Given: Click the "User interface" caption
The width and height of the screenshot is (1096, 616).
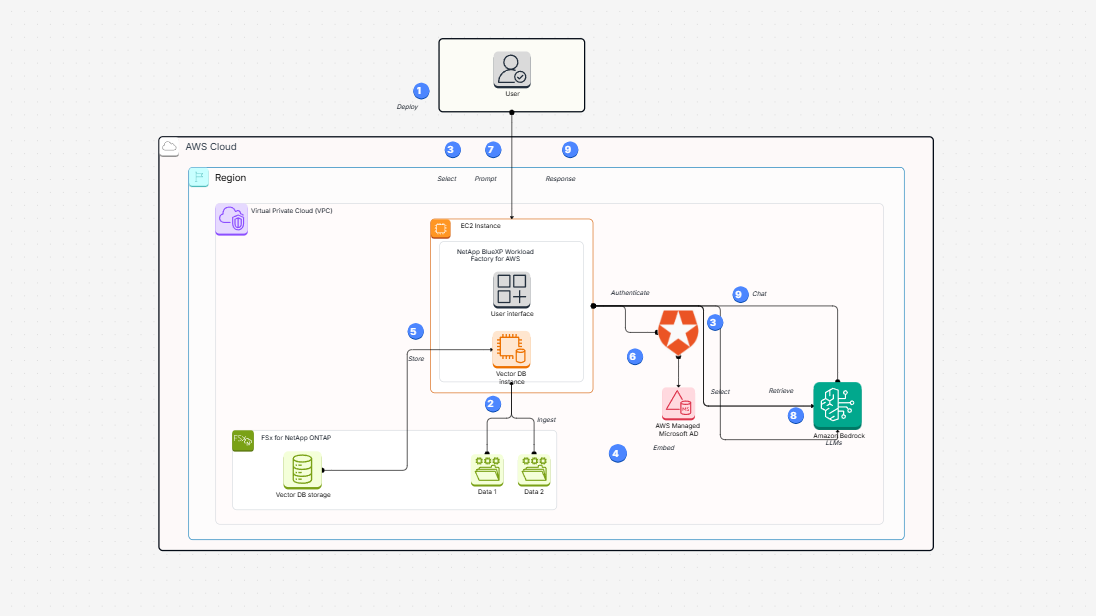Looking at the screenshot, I should tap(512, 314).
